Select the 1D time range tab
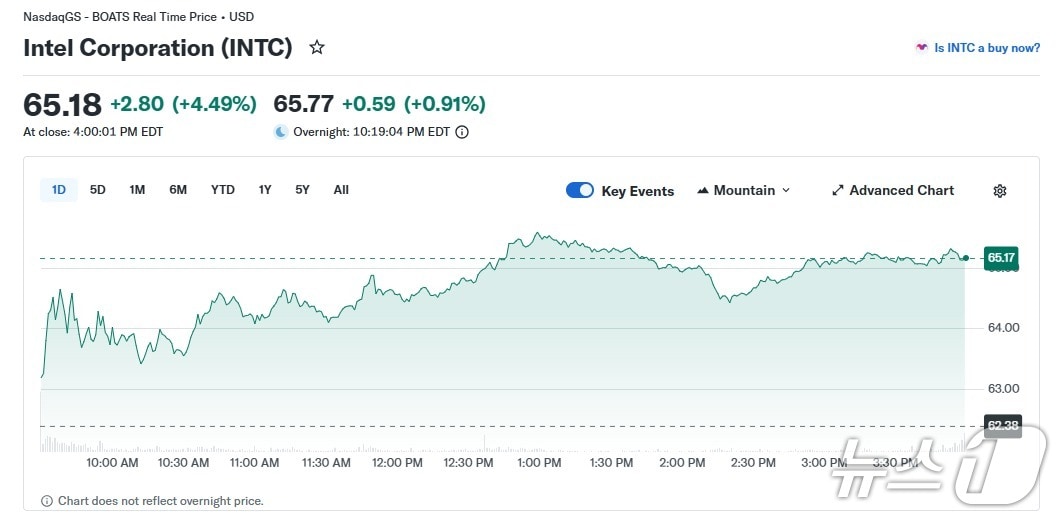Image resolution: width=1063 pixels, height=521 pixels. 59,190
